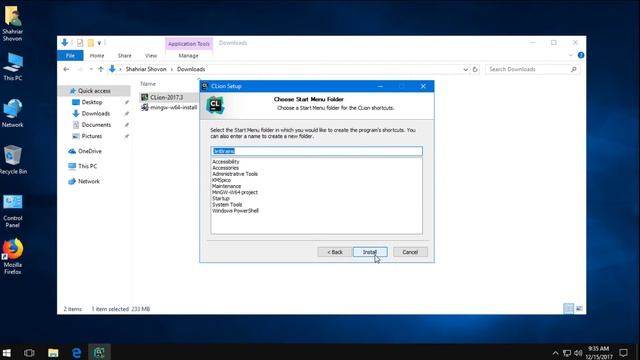Open File Explorer from taskbar
The width and height of the screenshot is (640, 360).
[53, 353]
